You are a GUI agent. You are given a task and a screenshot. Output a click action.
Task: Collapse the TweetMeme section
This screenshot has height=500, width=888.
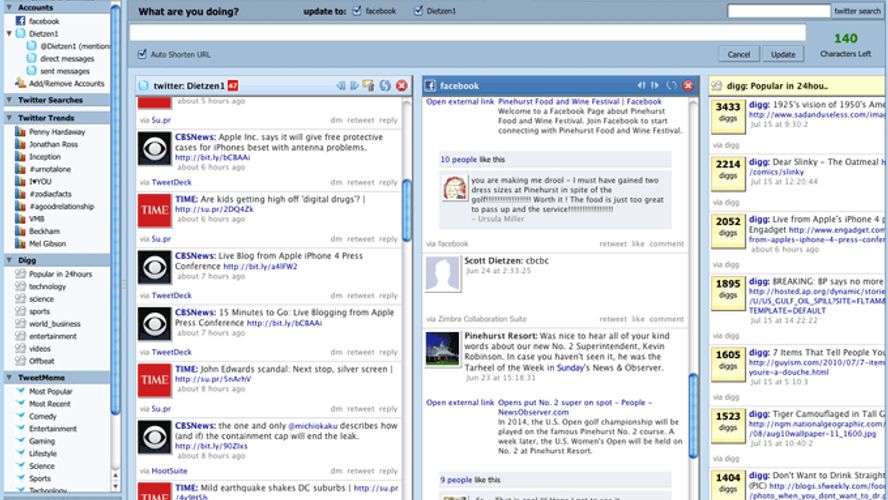pyautogui.click(x=9, y=377)
